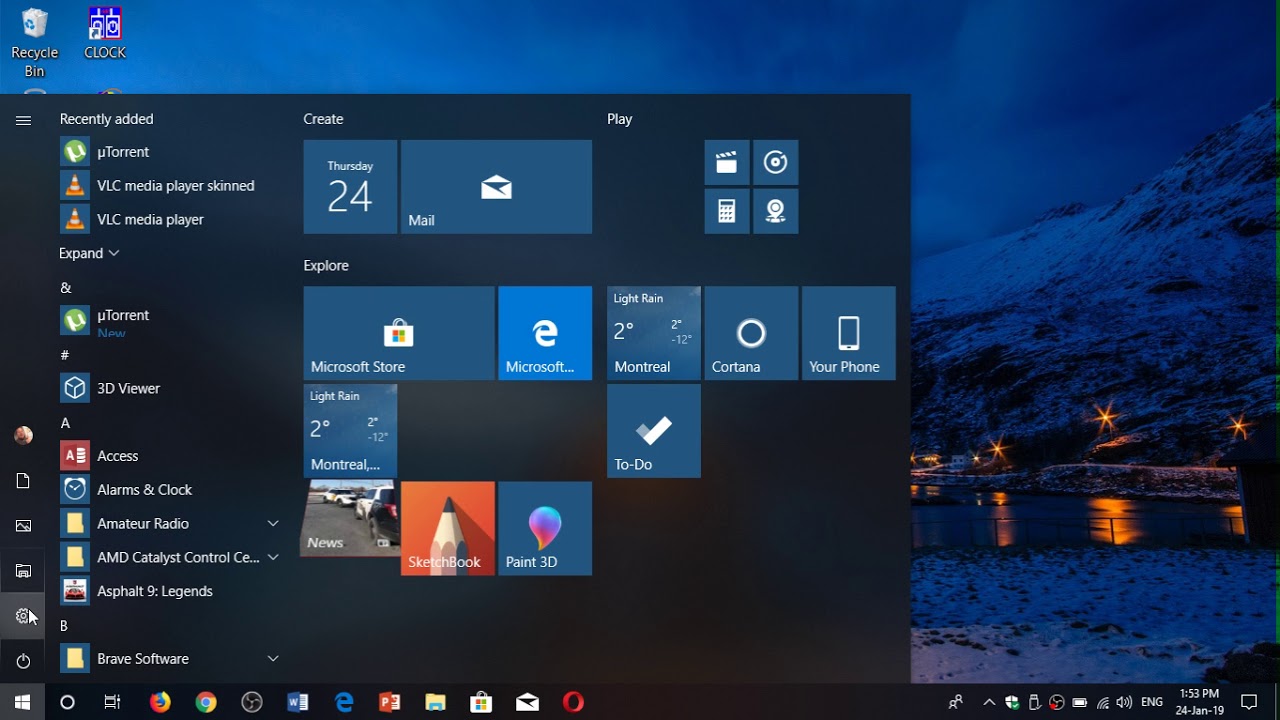The width and height of the screenshot is (1280, 720).
Task: Open the News tile
Action: [350, 519]
